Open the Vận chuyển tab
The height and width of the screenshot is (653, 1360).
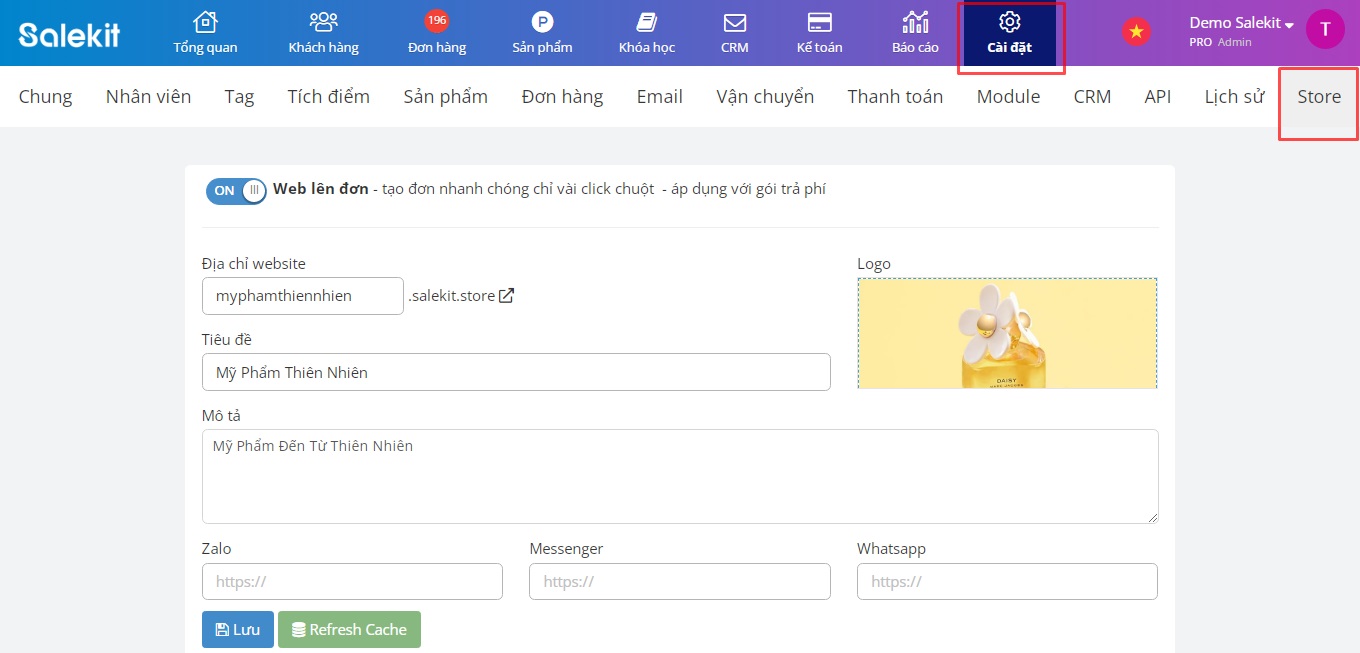pyautogui.click(x=765, y=97)
